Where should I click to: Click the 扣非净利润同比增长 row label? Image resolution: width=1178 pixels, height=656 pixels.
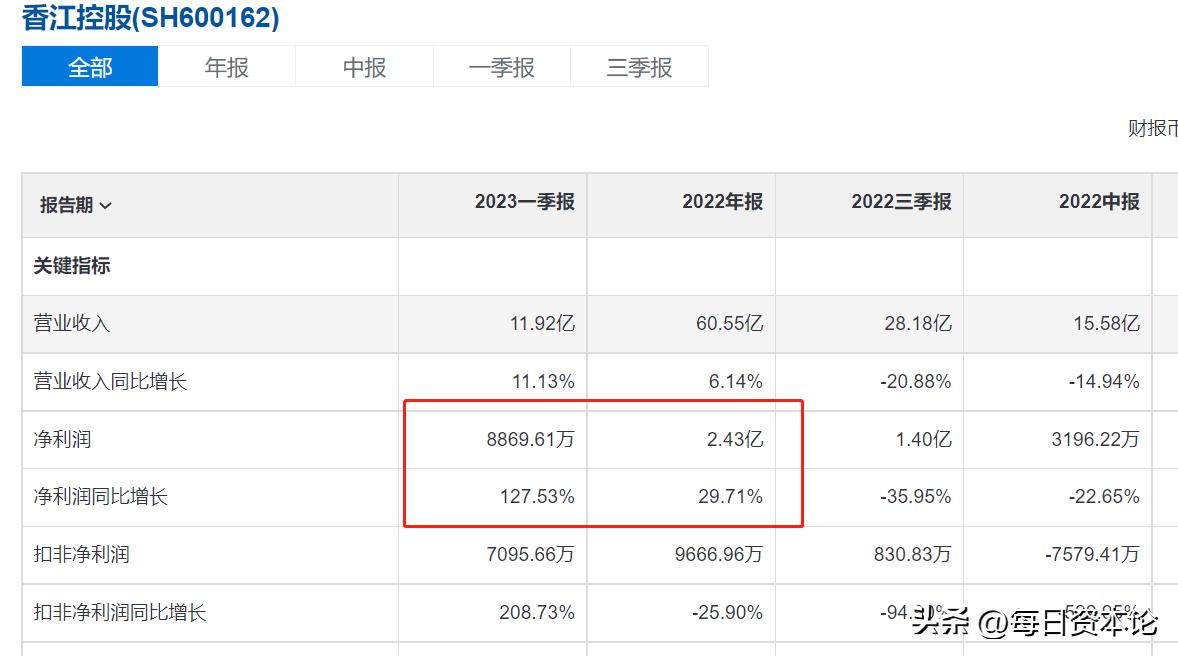coord(120,612)
